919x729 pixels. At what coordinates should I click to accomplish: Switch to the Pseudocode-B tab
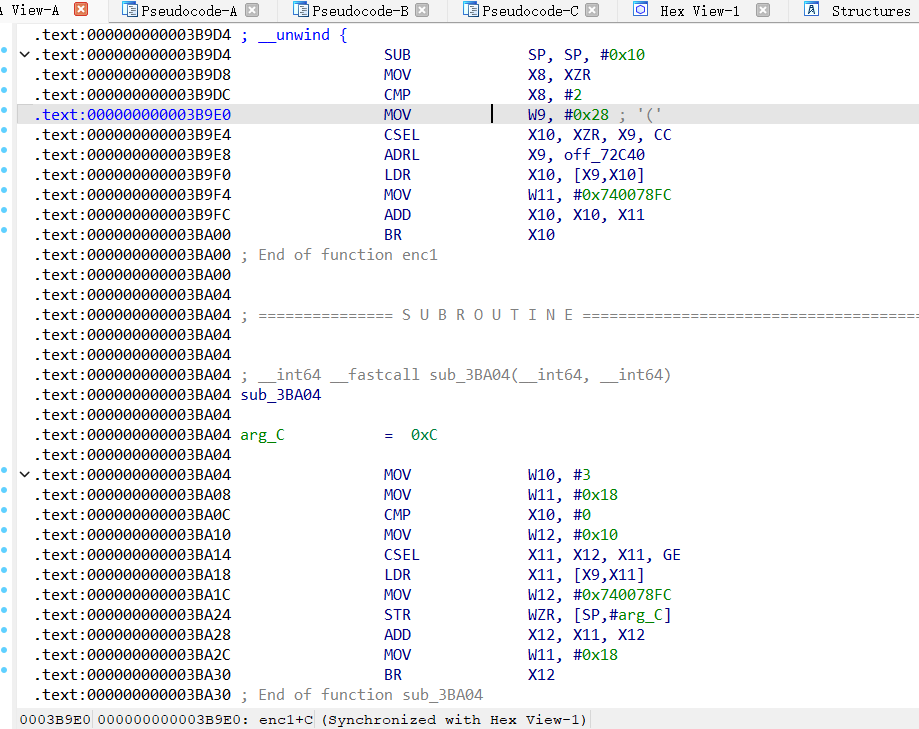coord(360,11)
